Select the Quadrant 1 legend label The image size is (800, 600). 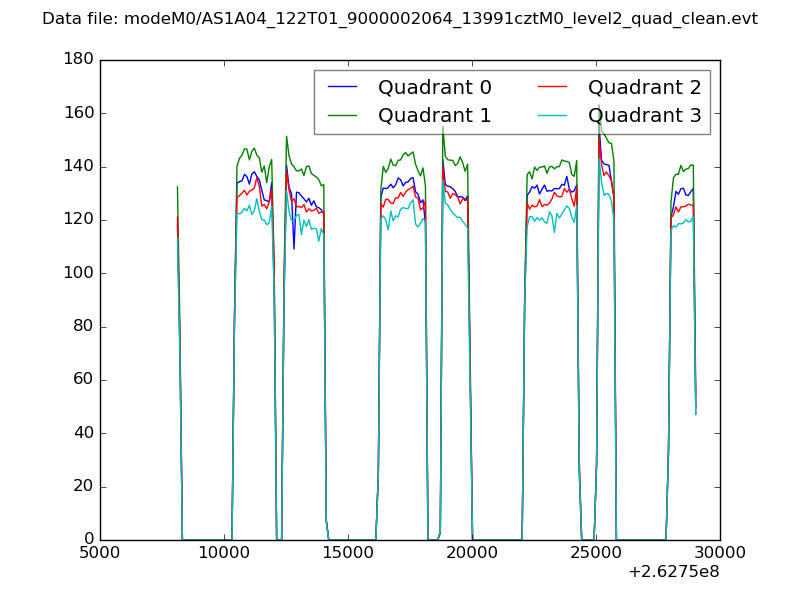(434, 116)
